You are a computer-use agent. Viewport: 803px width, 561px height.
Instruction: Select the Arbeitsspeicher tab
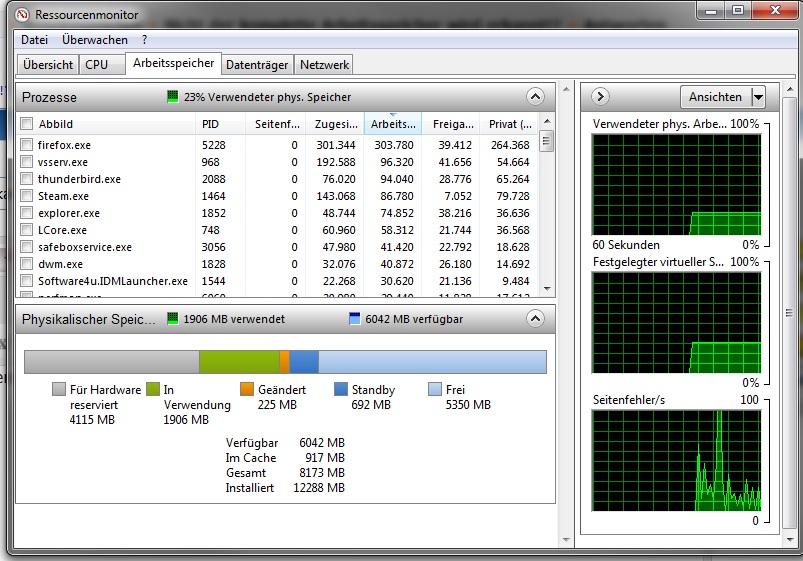[174, 63]
